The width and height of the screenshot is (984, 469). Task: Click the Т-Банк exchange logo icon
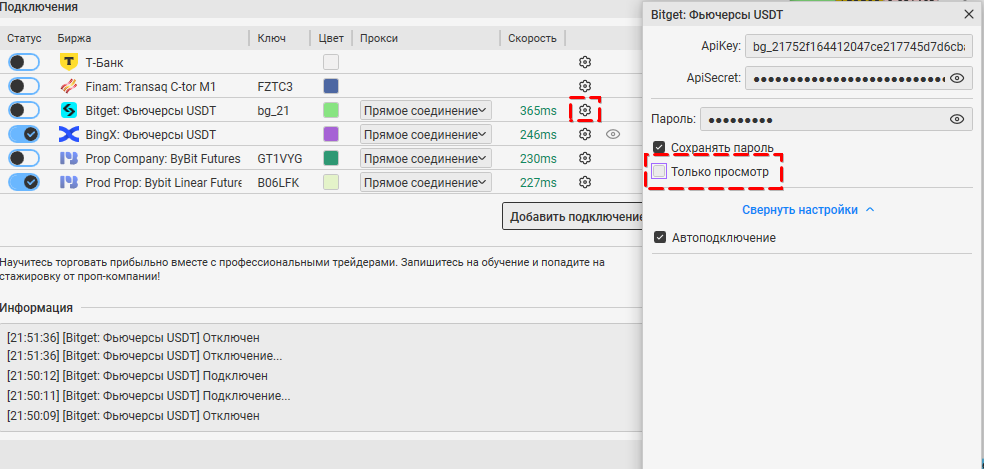(68, 62)
